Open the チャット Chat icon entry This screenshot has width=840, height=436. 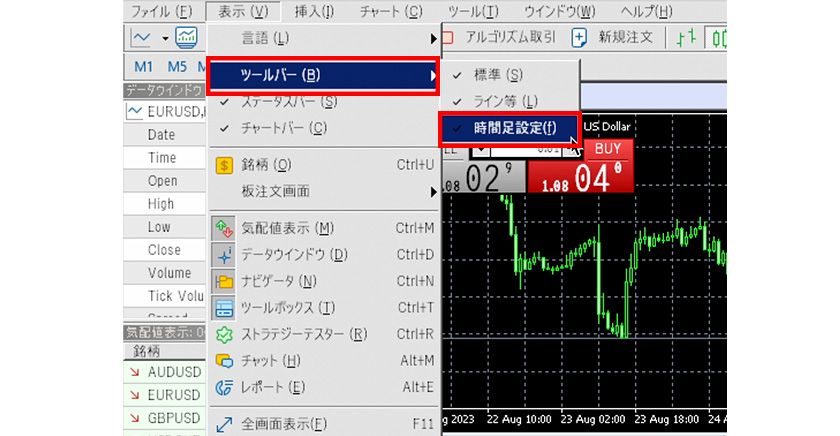tap(224, 360)
